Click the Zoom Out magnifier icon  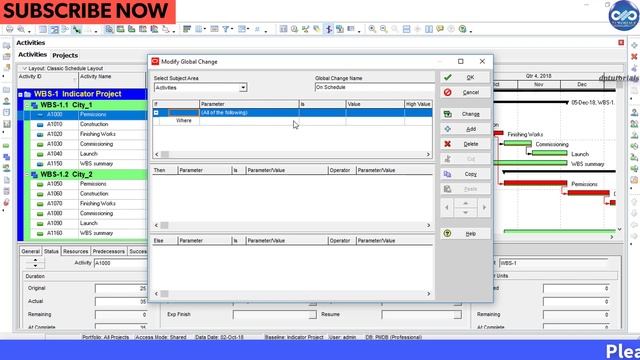pyautogui.click(x=383, y=29)
